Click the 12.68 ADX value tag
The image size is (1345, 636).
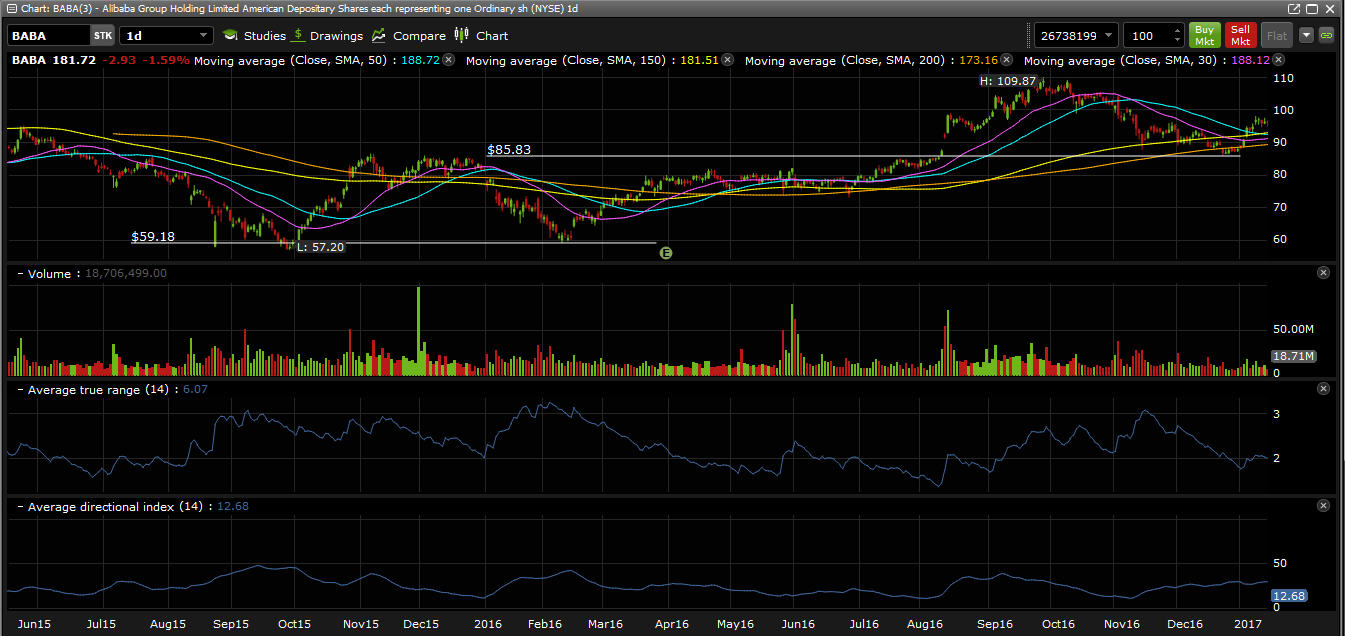1290,596
